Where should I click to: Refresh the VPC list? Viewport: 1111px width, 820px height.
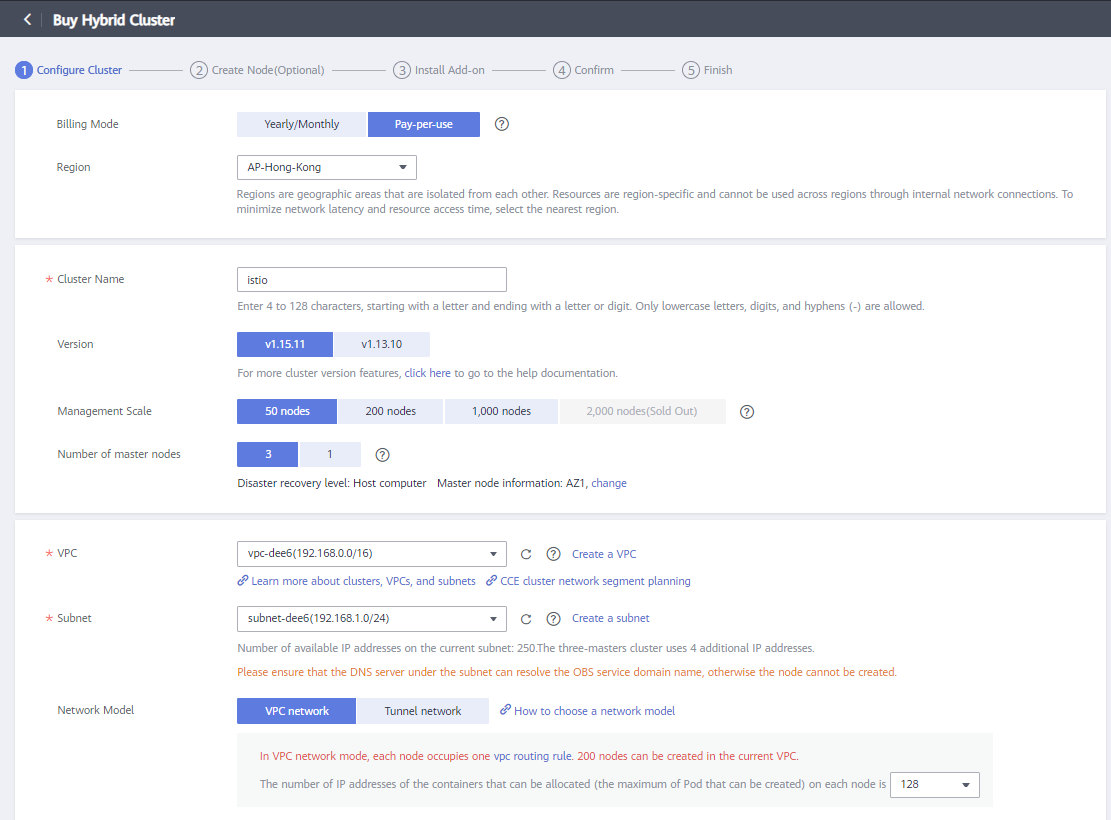tap(526, 554)
